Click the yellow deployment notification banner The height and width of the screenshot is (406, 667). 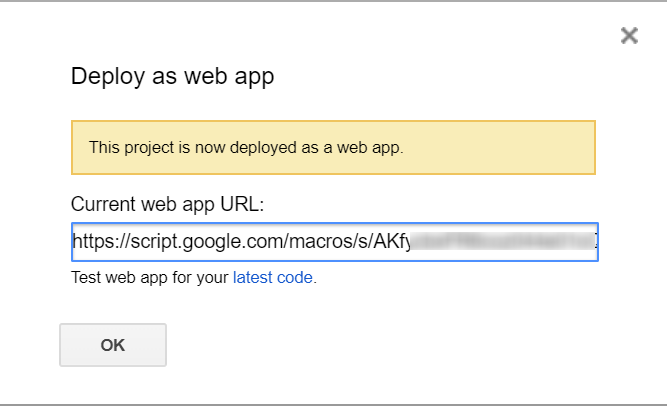tap(333, 147)
